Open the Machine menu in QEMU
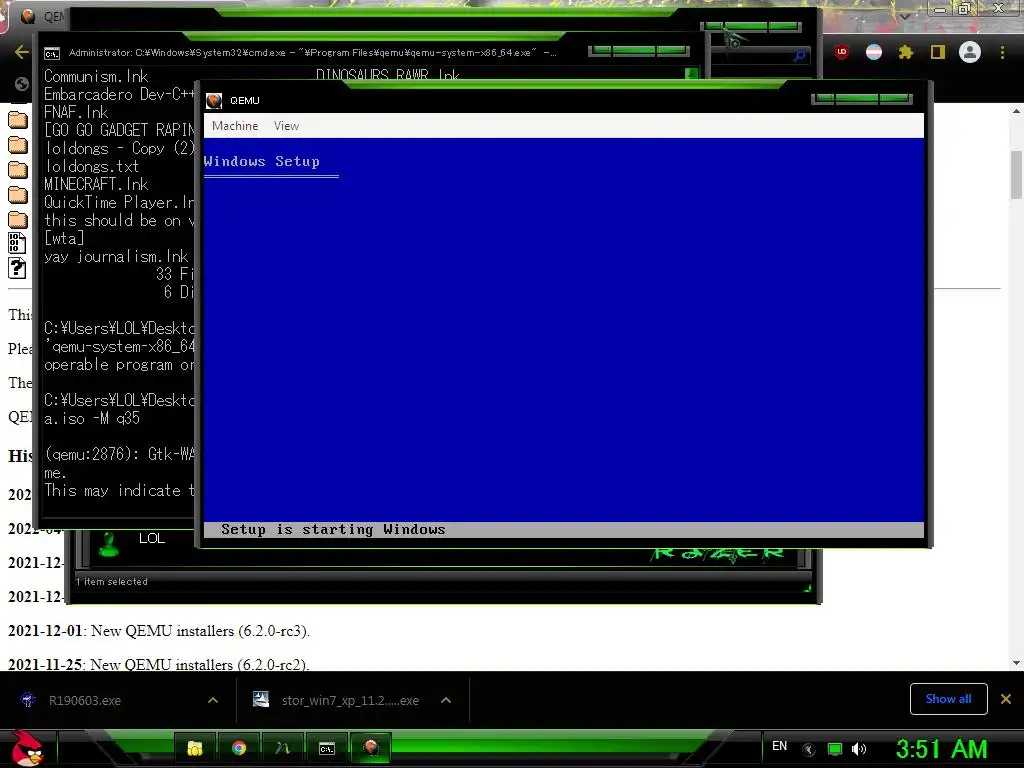1024x768 pixels. [234, 126]
